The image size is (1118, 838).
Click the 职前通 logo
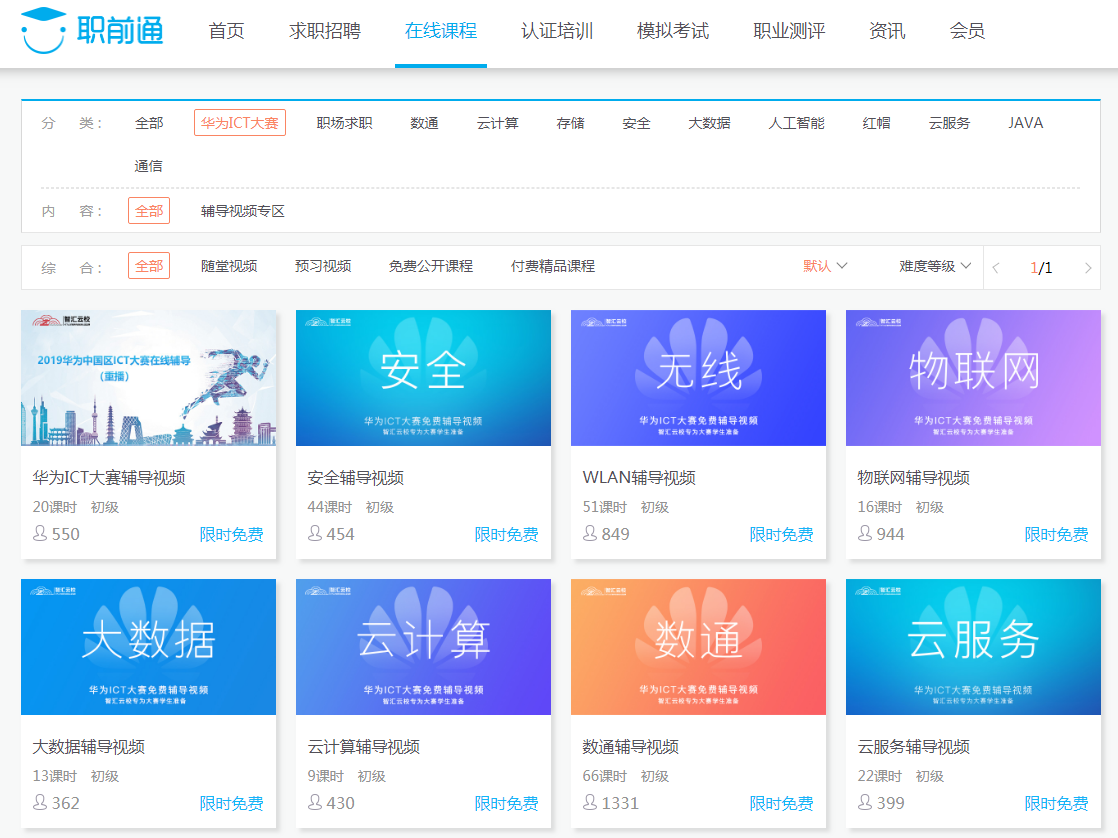pos(93,30)
